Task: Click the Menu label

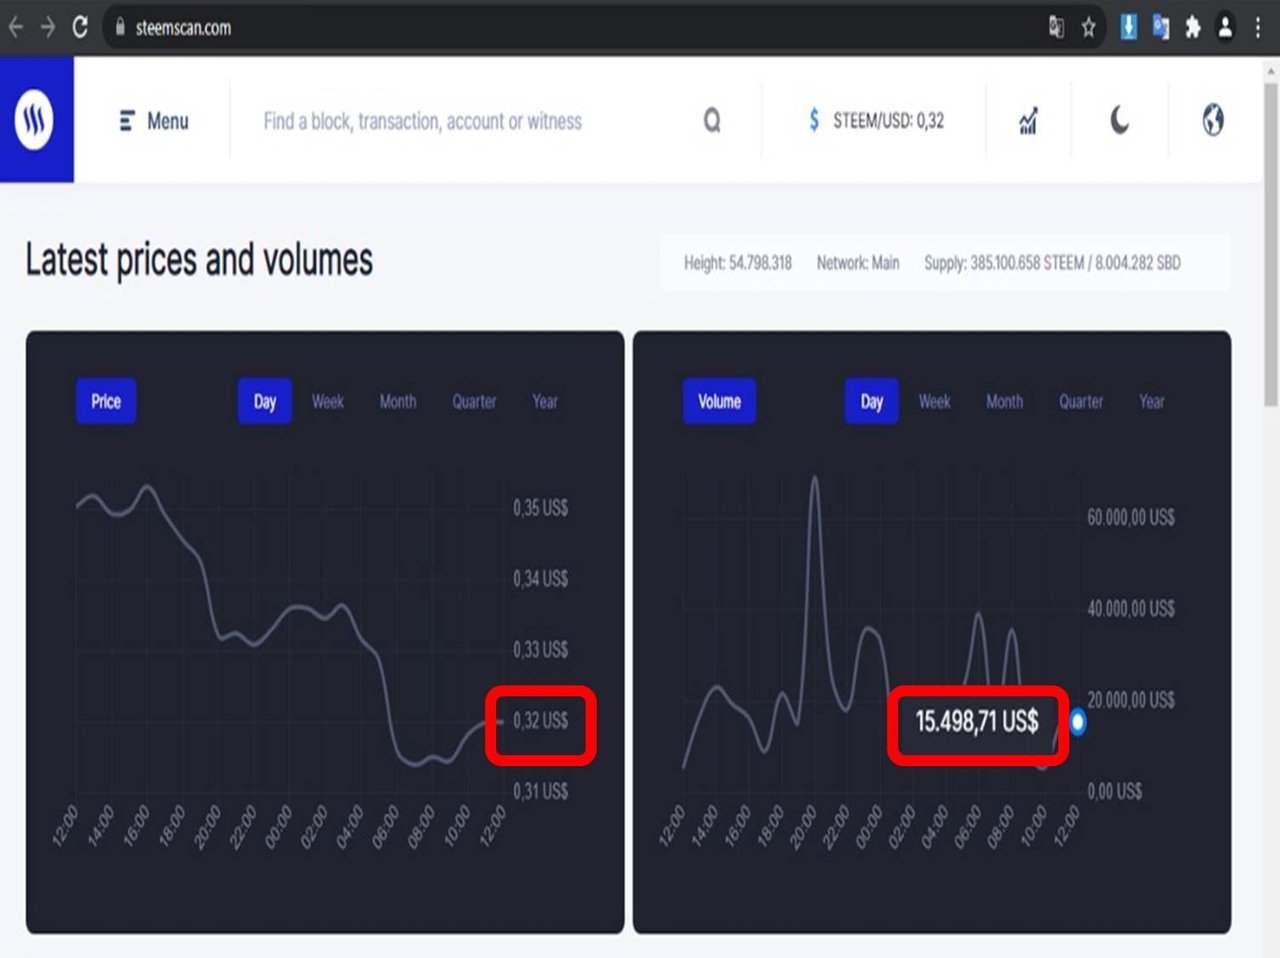Action: coord(168,121)
